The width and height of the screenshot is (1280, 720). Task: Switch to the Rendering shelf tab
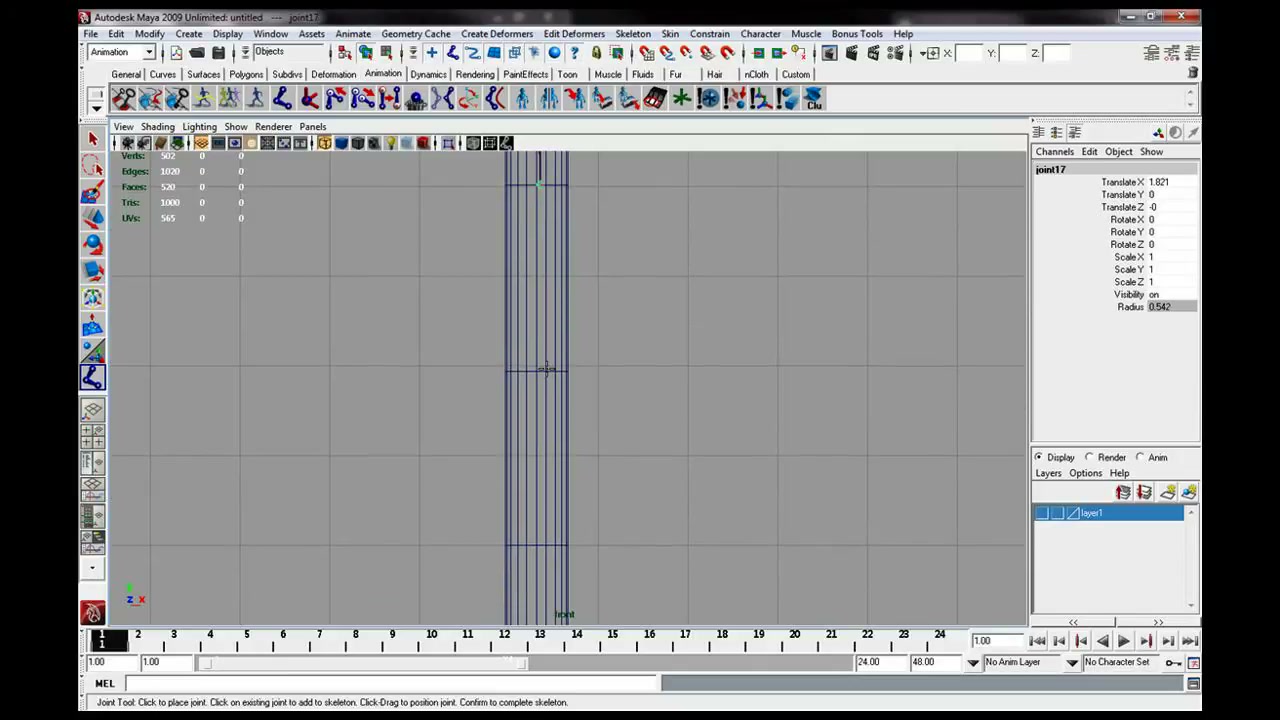click(x=475, y=75)
